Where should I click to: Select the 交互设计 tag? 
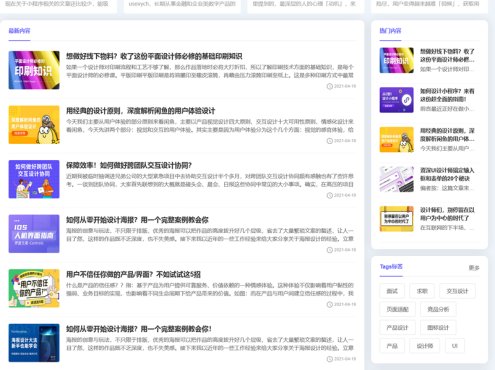457,291
